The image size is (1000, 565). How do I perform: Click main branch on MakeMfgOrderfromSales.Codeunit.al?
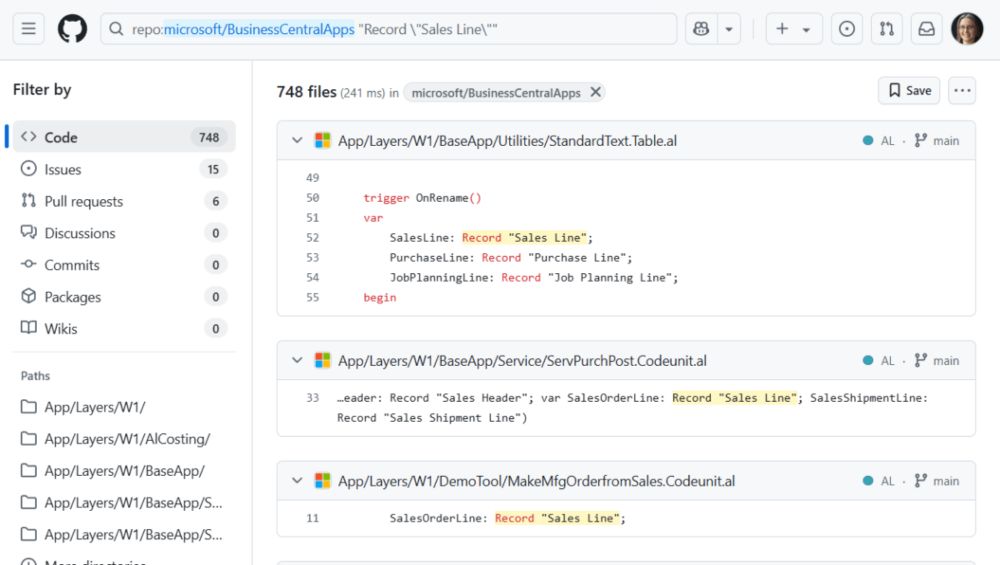[937, 481]
